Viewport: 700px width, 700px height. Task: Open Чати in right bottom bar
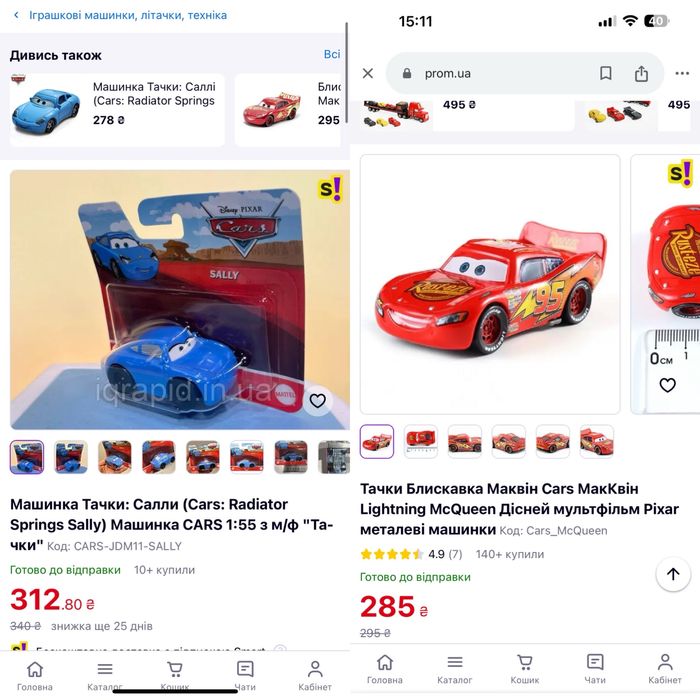(x=595, y=668)
